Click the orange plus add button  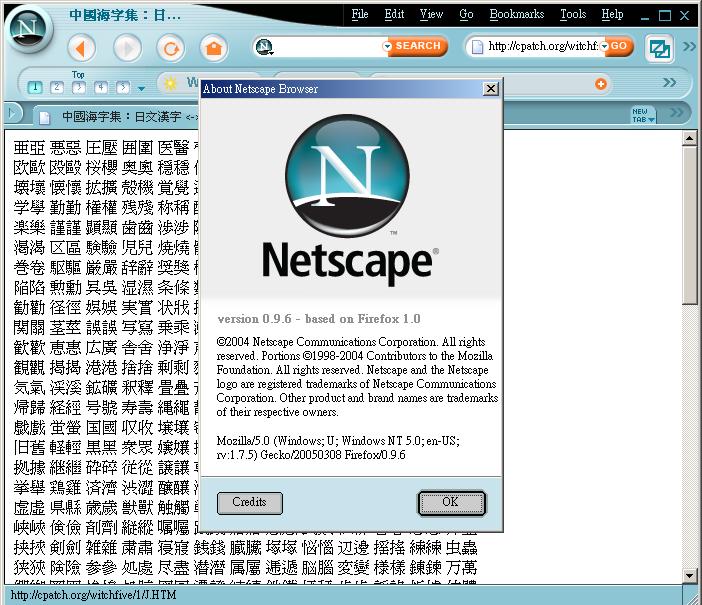click(601, 84)
